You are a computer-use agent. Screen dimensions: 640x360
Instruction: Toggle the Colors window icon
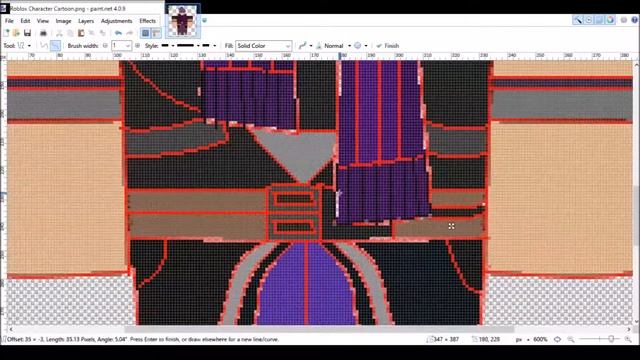(x=610, y=20)
